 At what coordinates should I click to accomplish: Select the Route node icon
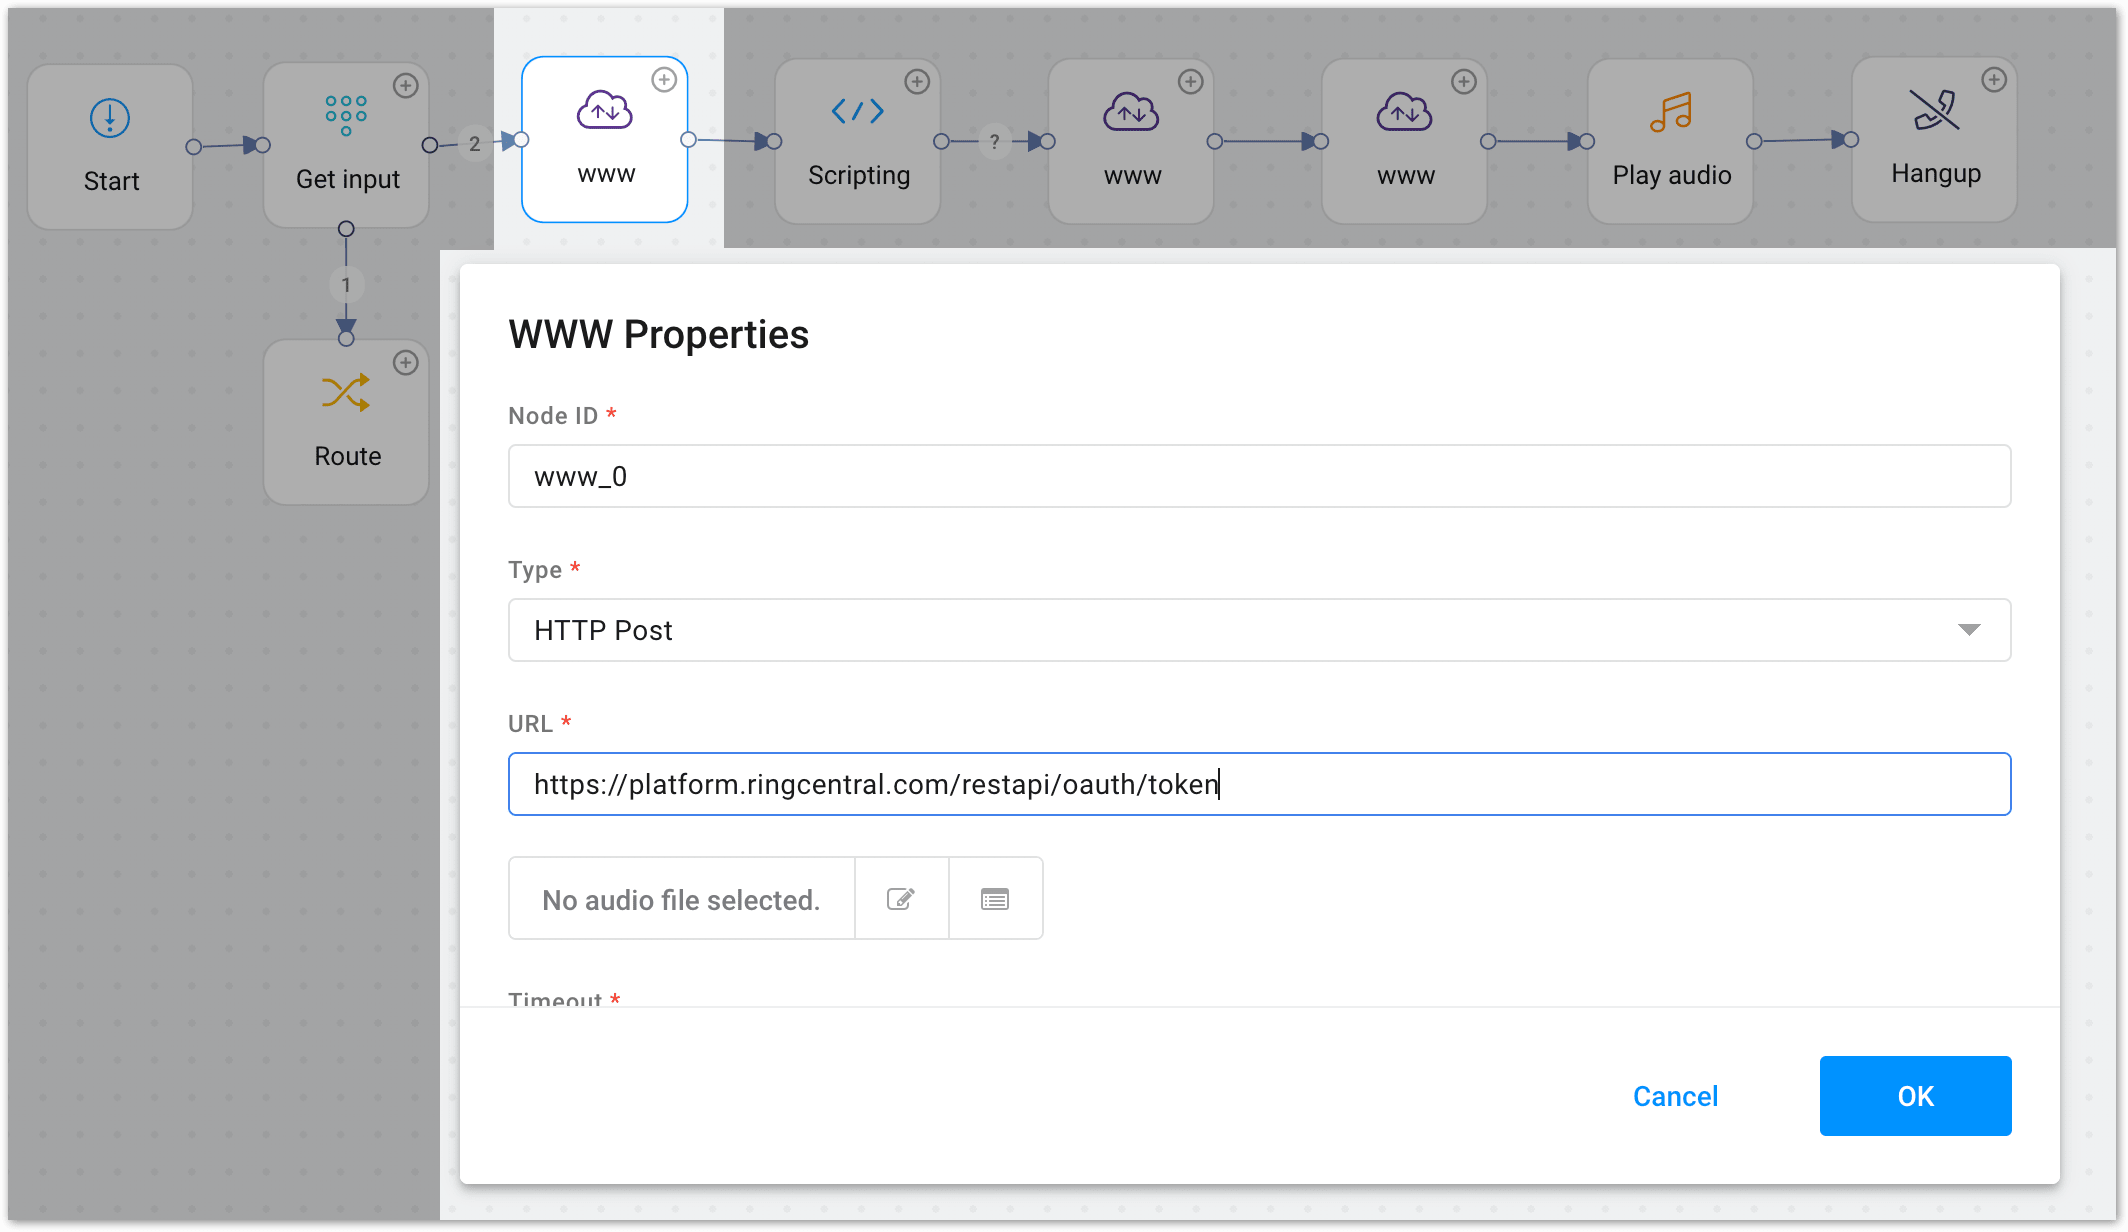coord(345,392)
